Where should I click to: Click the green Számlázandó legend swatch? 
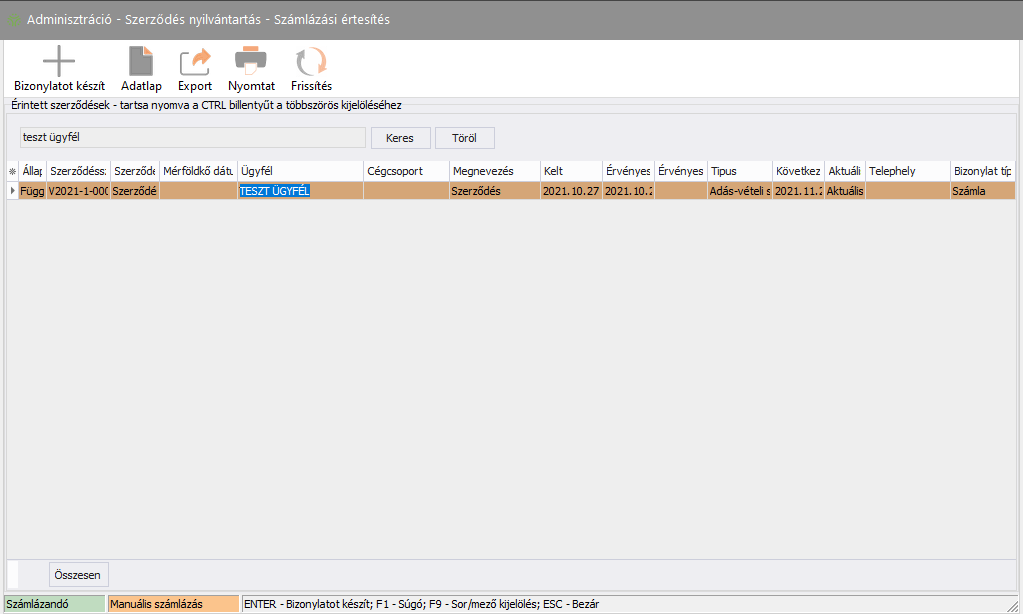coord(54,604)
